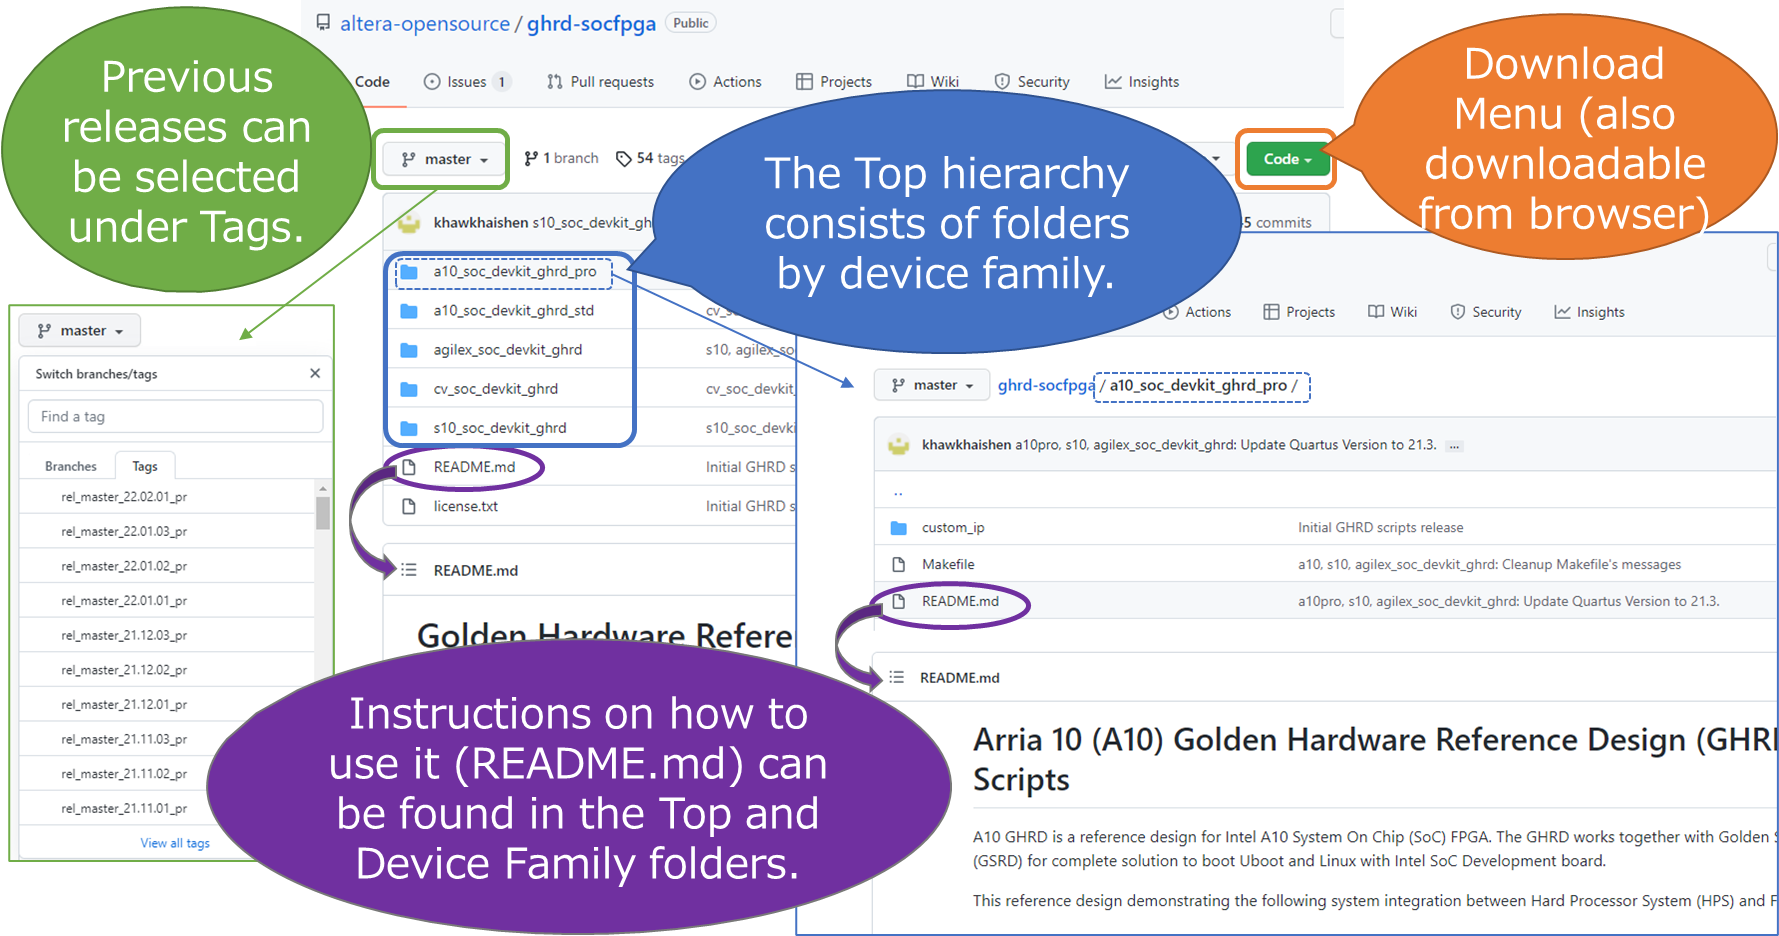Select the rel_master_22.02.01_pr tag

tap(124, 497)
